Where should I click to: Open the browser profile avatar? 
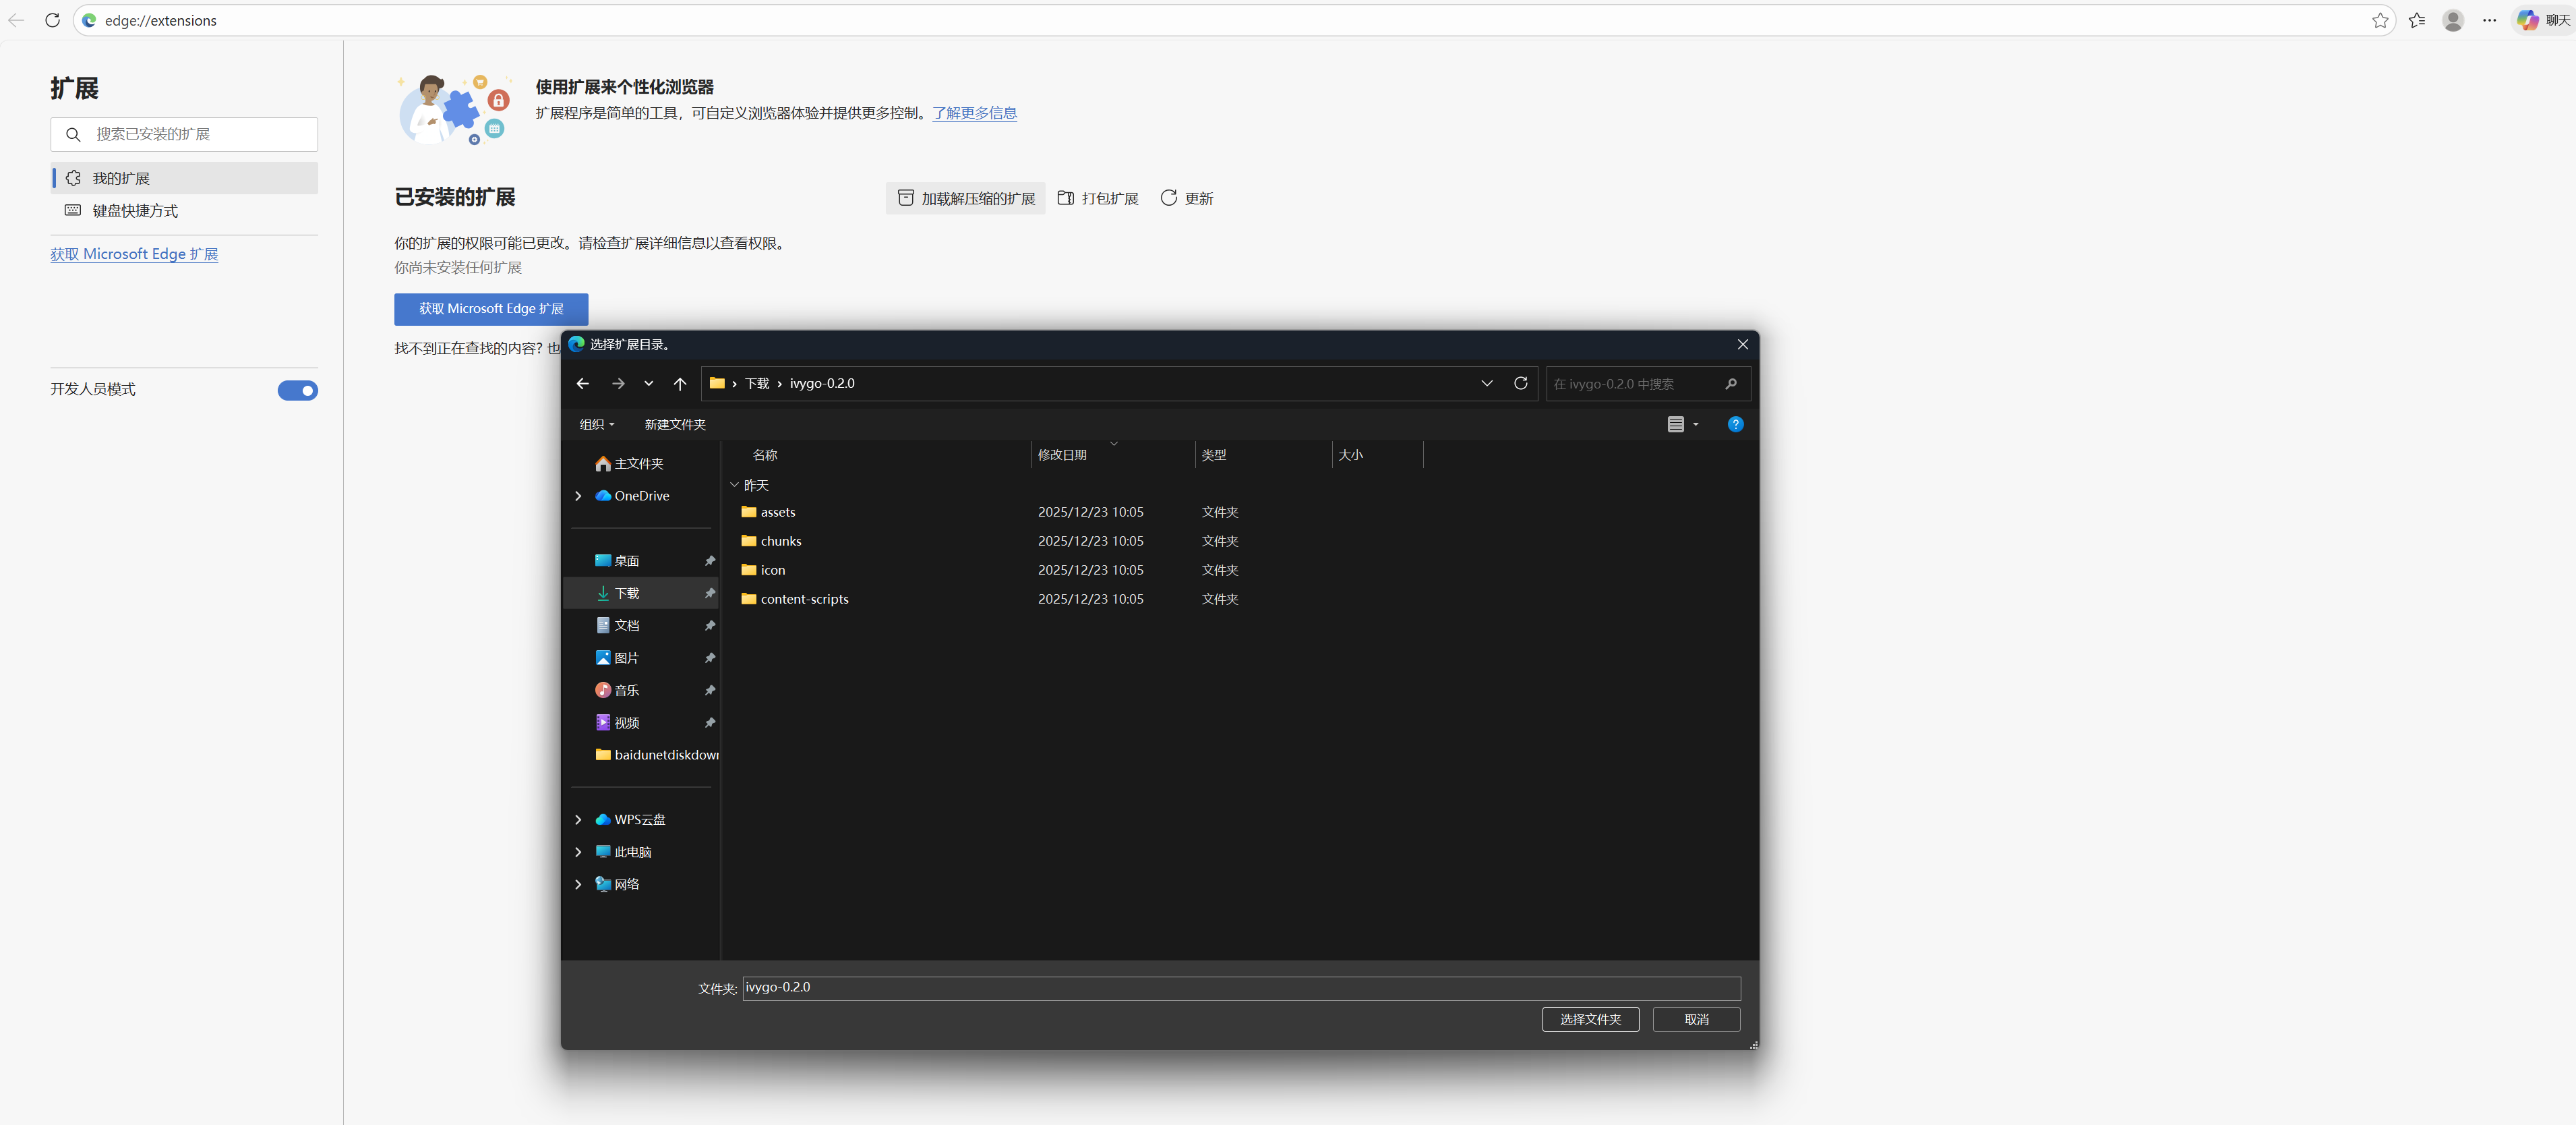[x=2452, y=20]
